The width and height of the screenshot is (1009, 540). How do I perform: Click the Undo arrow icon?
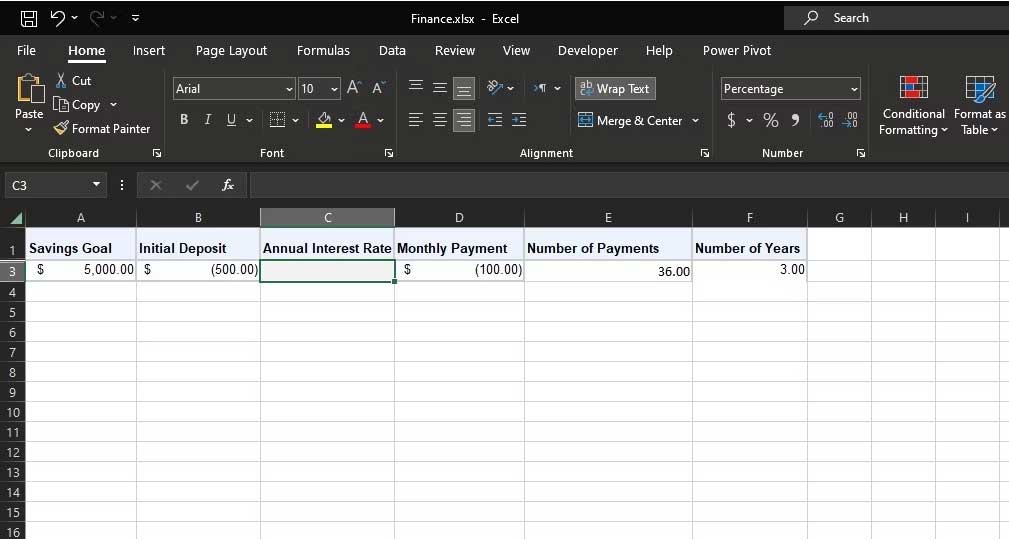coord(58,18)
